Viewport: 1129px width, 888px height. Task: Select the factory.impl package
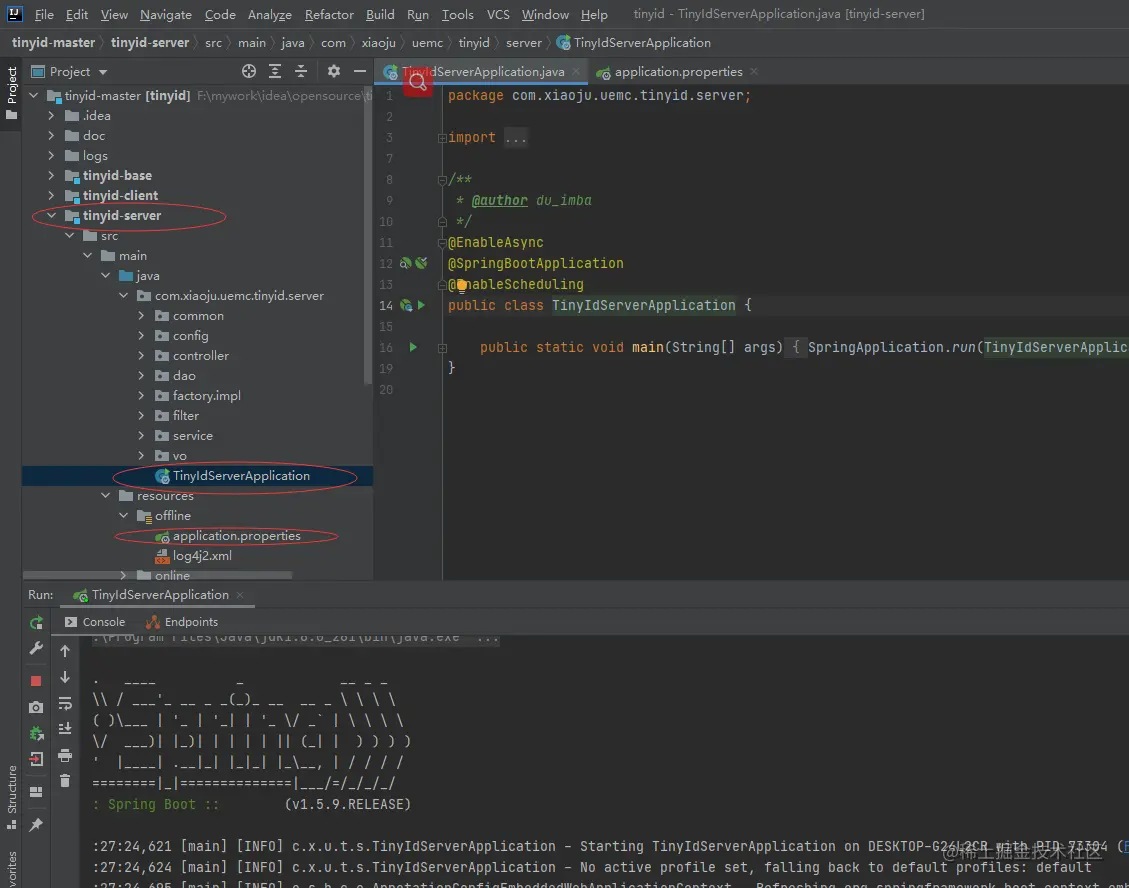tap(206, 395)
